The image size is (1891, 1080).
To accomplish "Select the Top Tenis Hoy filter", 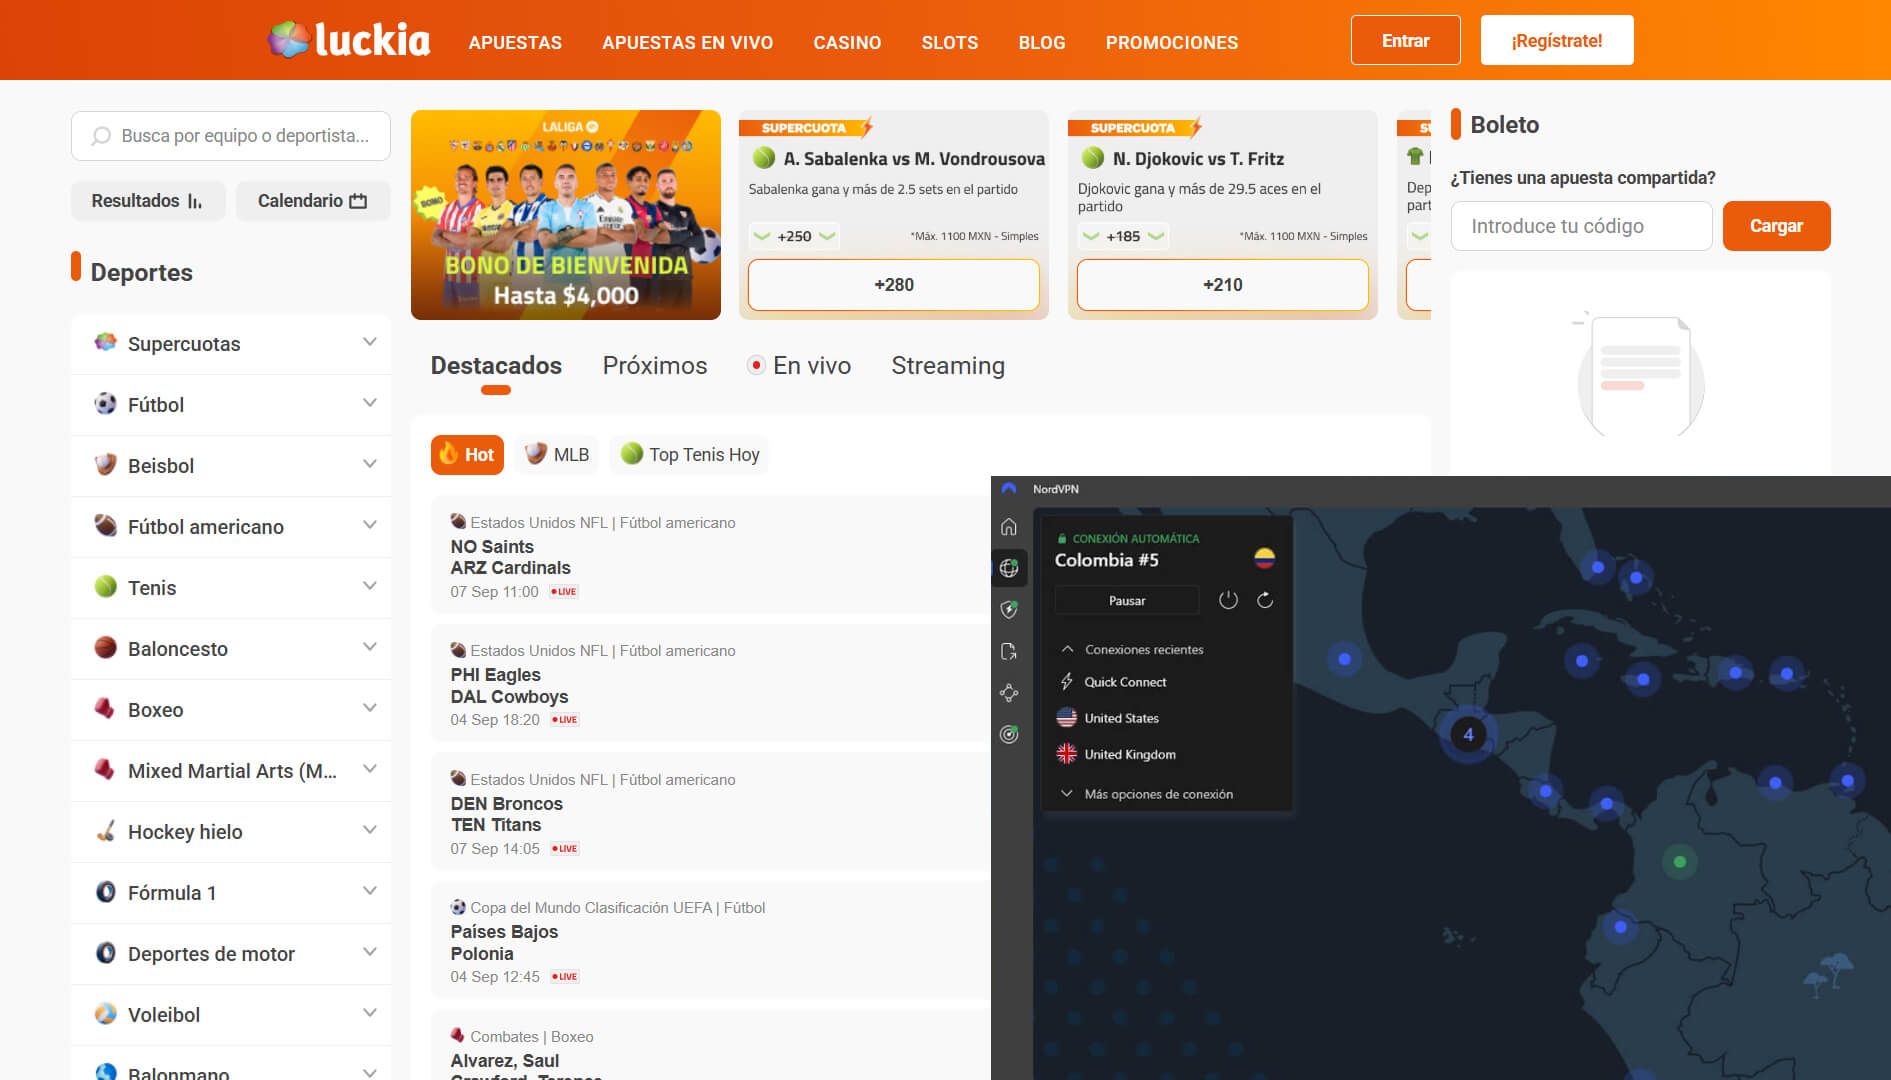I will [689, 455].
